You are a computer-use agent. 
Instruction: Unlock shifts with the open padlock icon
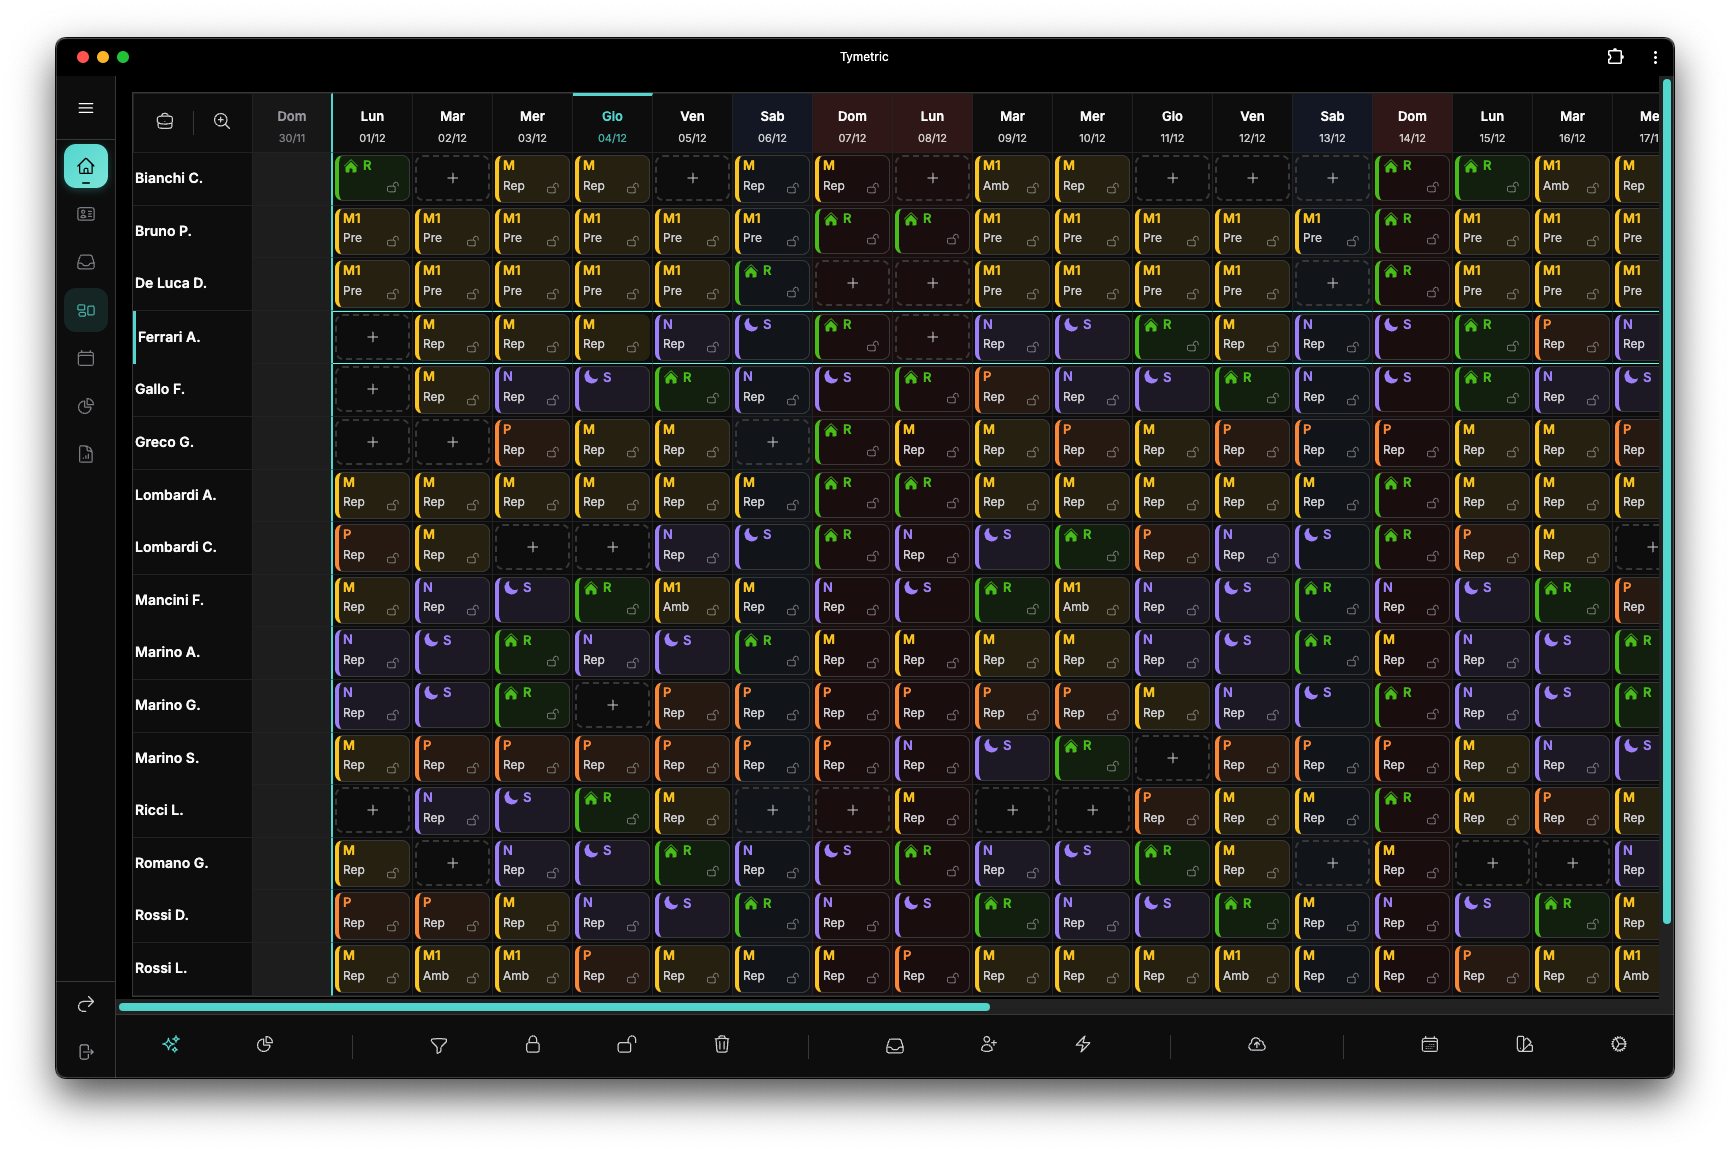(x=627, y=1044)
